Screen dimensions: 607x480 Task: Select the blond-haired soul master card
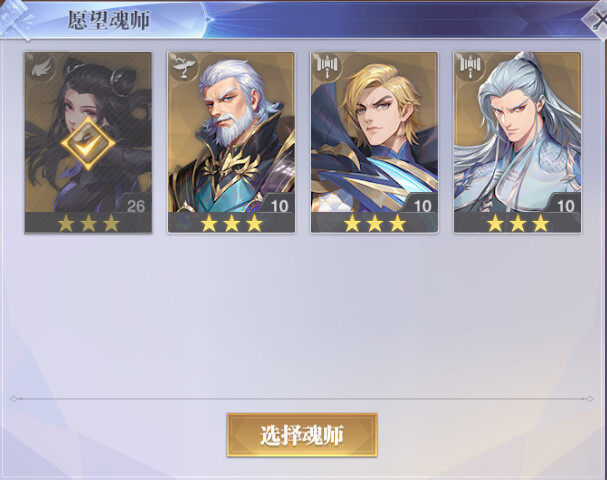[374, 142]
